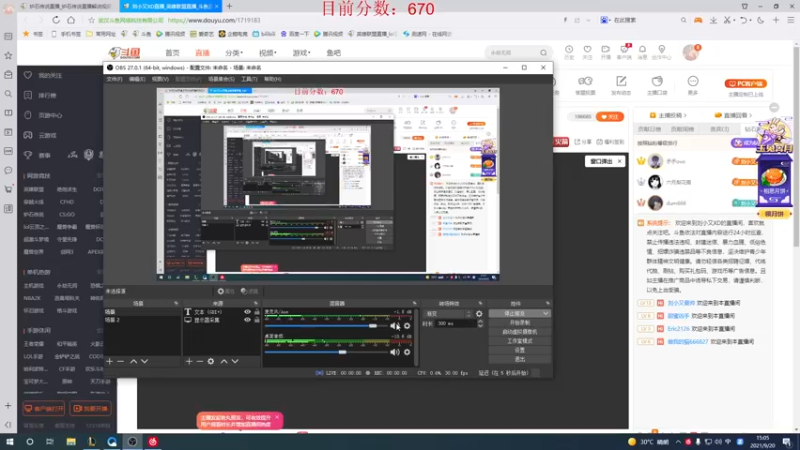Open File Explorer from the taskbar

pos(71,441)
